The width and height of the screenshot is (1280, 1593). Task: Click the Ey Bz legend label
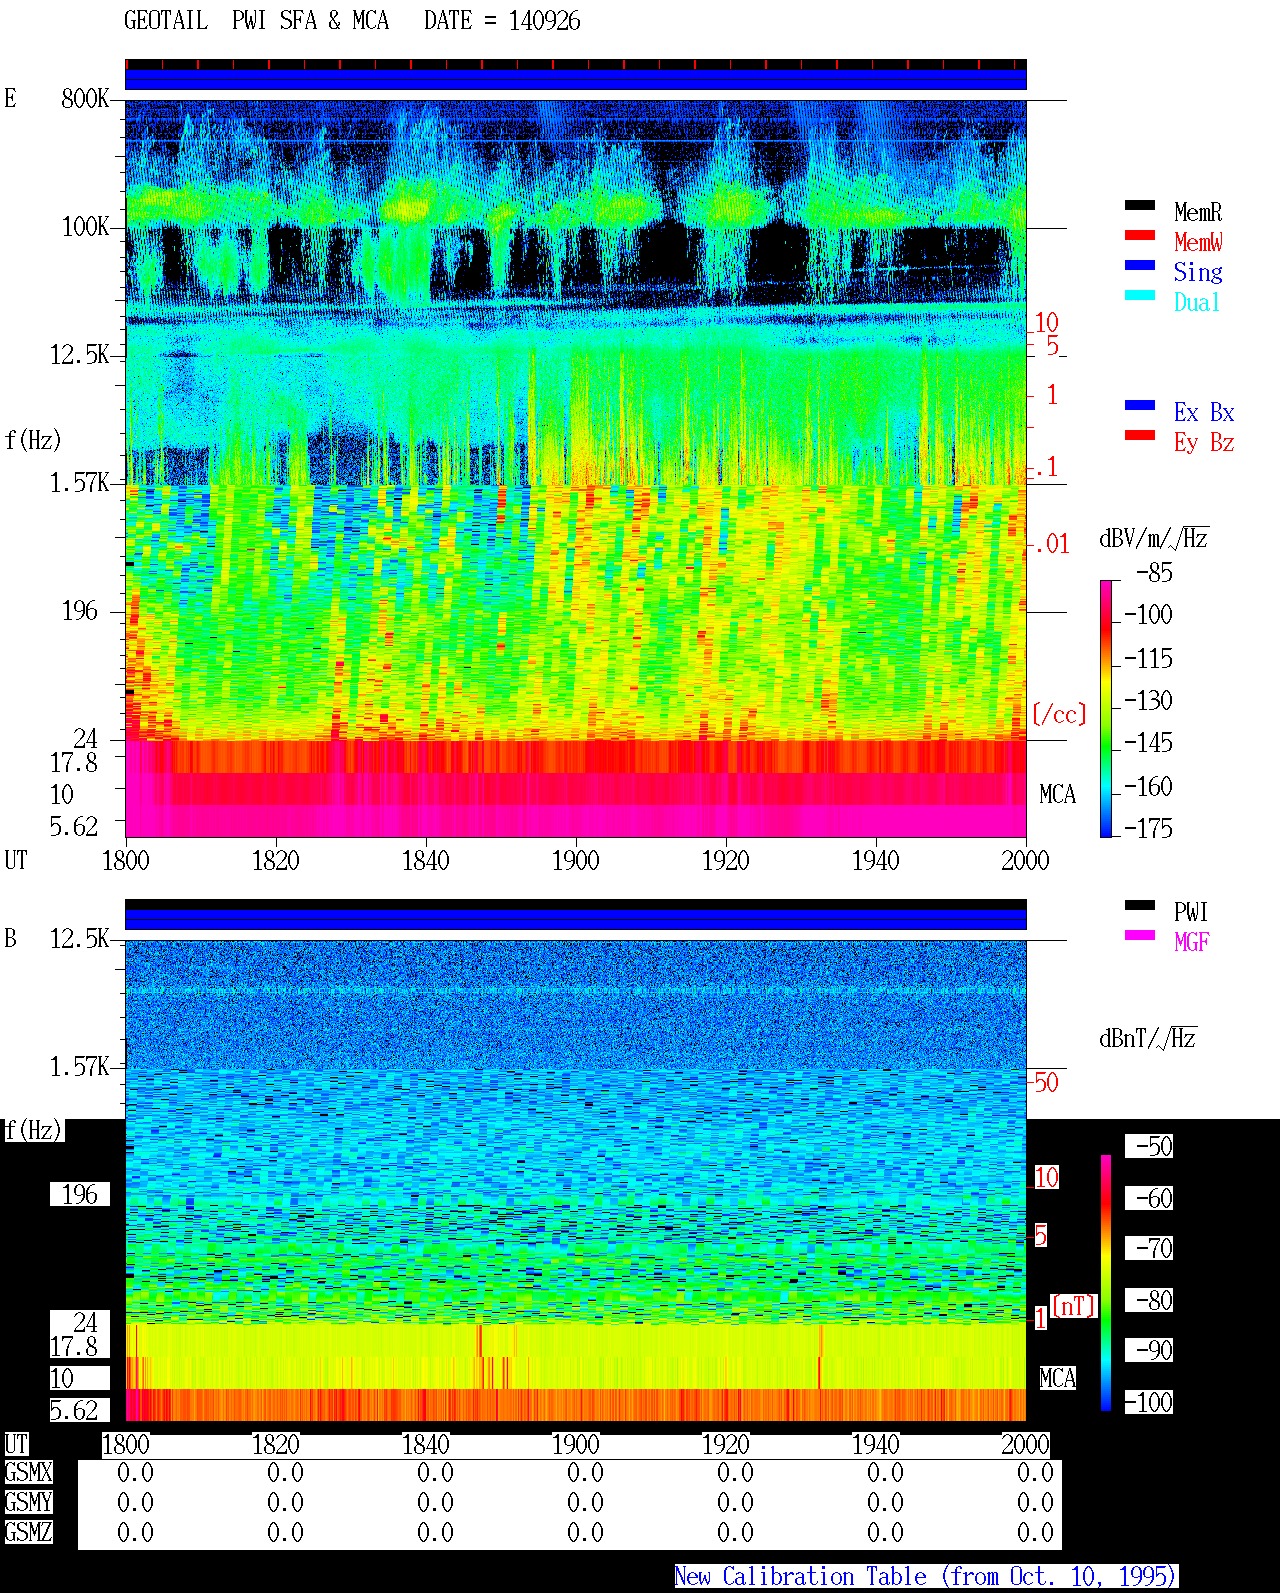point(1204,442)
